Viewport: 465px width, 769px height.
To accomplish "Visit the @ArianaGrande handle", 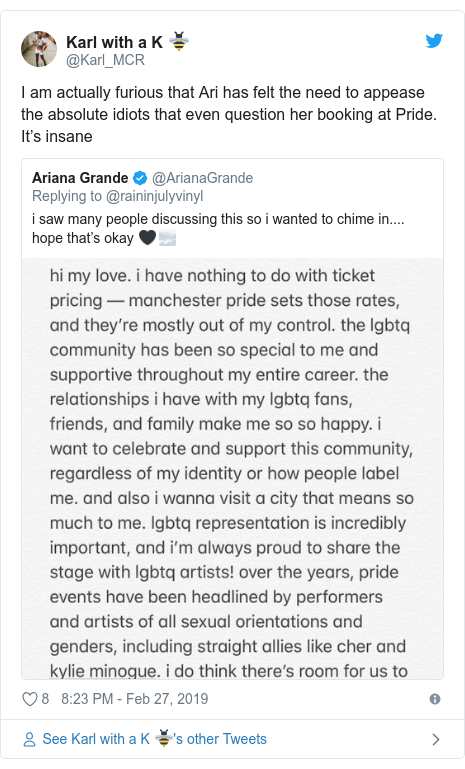I will tap(203, 178).
